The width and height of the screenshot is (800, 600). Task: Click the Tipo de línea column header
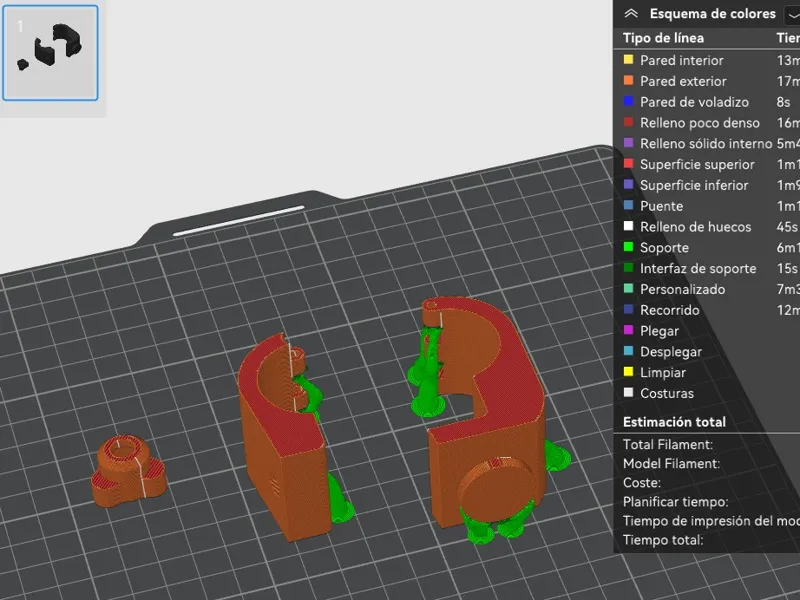tap(663, 38)
